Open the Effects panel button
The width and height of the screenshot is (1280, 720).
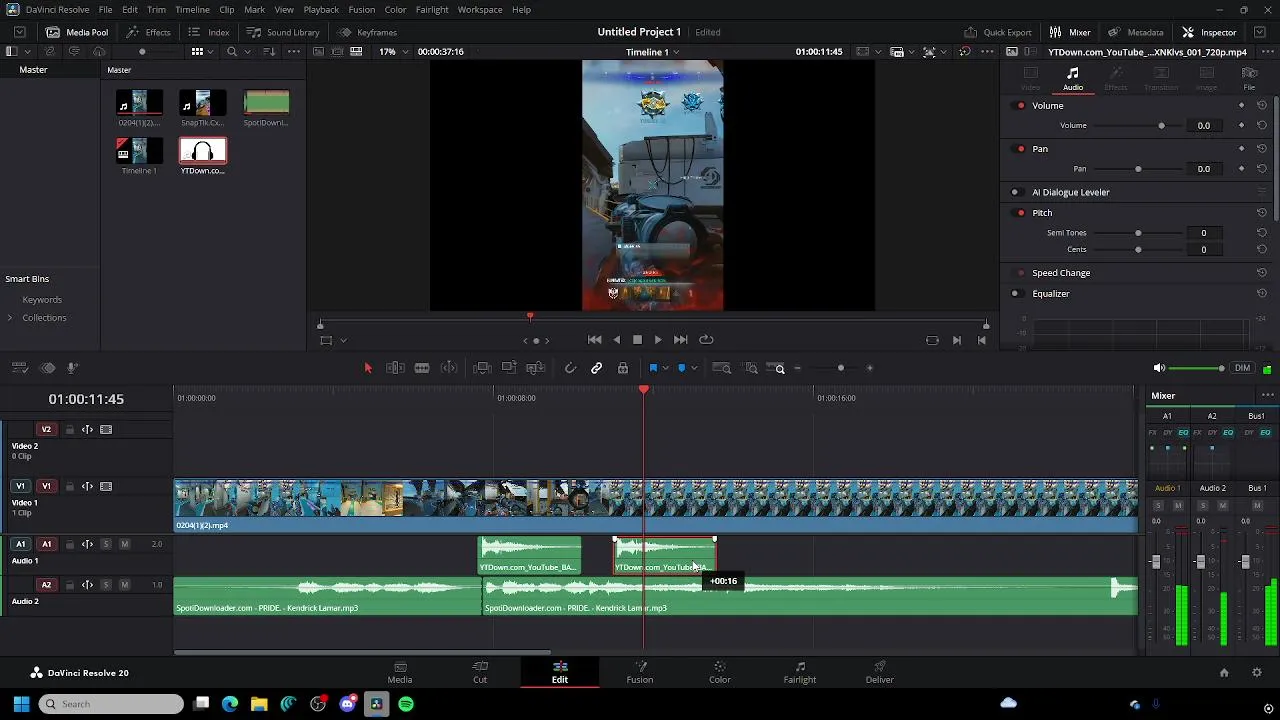point(148,32)
